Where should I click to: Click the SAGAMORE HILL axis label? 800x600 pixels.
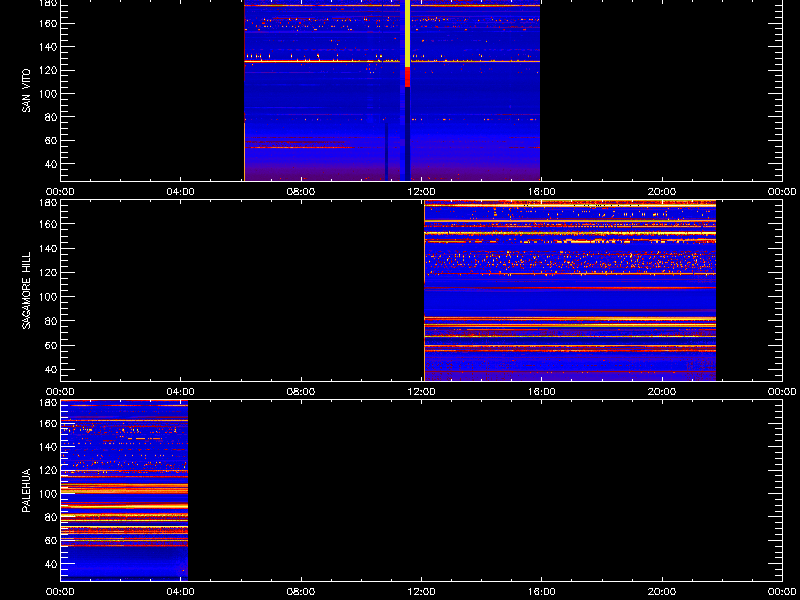pyautogui.click(x=26, y=290)
